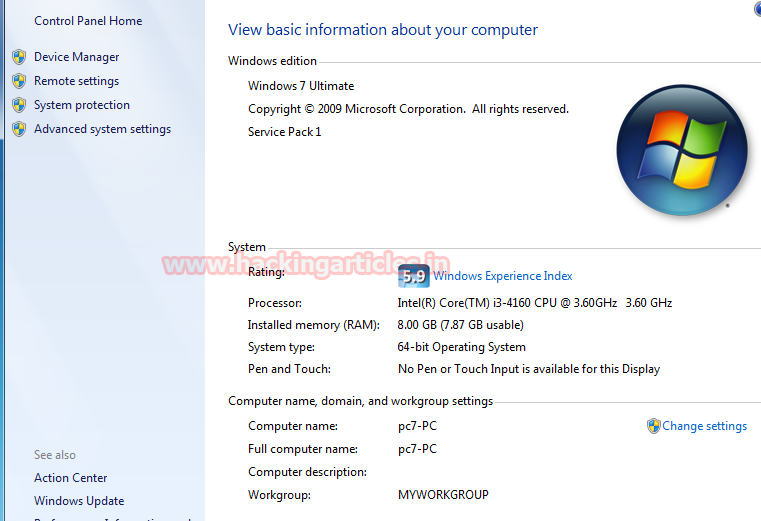Image resolution: width=761 pixels, height=521 pixels.
Task: Click the shield icon next to Change settings
Action: [x=654, y=426]
